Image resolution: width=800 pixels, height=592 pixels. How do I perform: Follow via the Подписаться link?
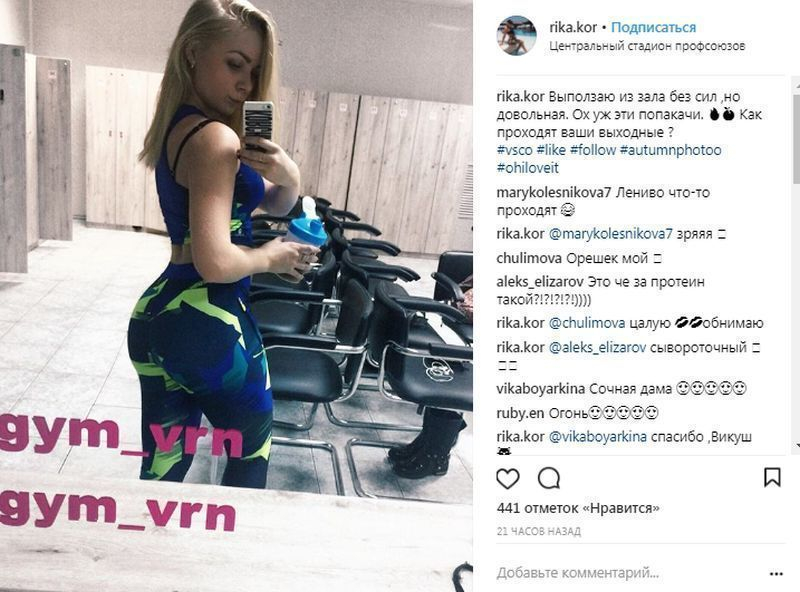654,27
